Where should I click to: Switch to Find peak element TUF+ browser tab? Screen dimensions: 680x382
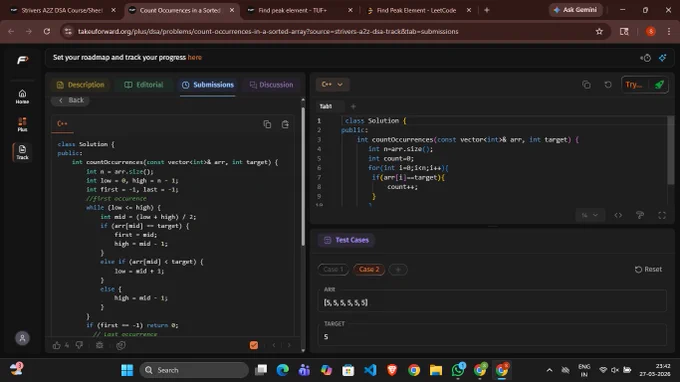tap(298, 10)
